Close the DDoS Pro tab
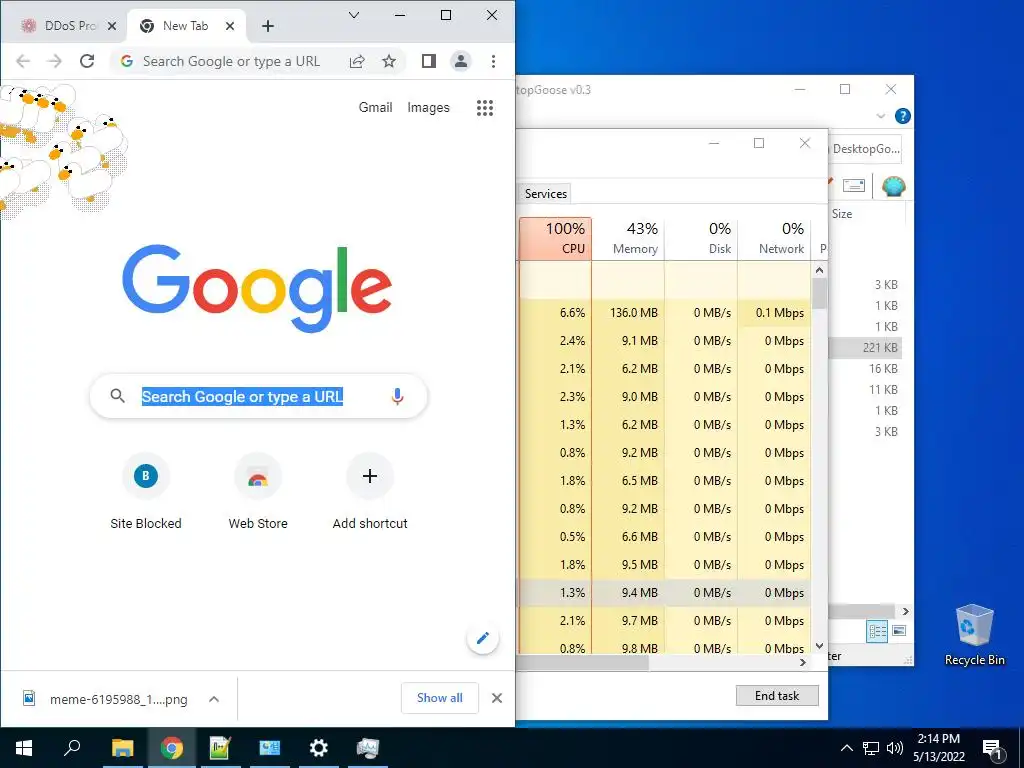The width and height of the screenshot is (1024, 768). point(112,26)
